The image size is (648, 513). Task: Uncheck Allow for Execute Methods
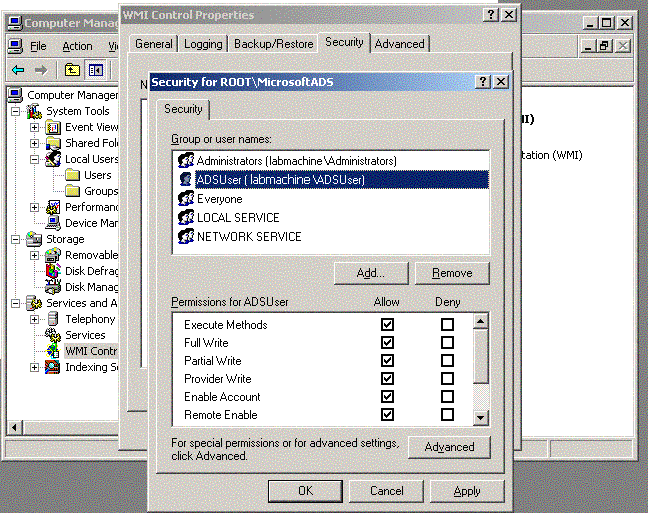pos(387,325)
